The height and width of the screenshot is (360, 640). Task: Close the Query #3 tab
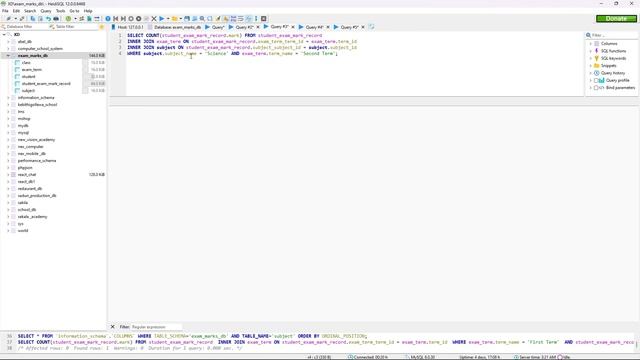coord(293,27)
